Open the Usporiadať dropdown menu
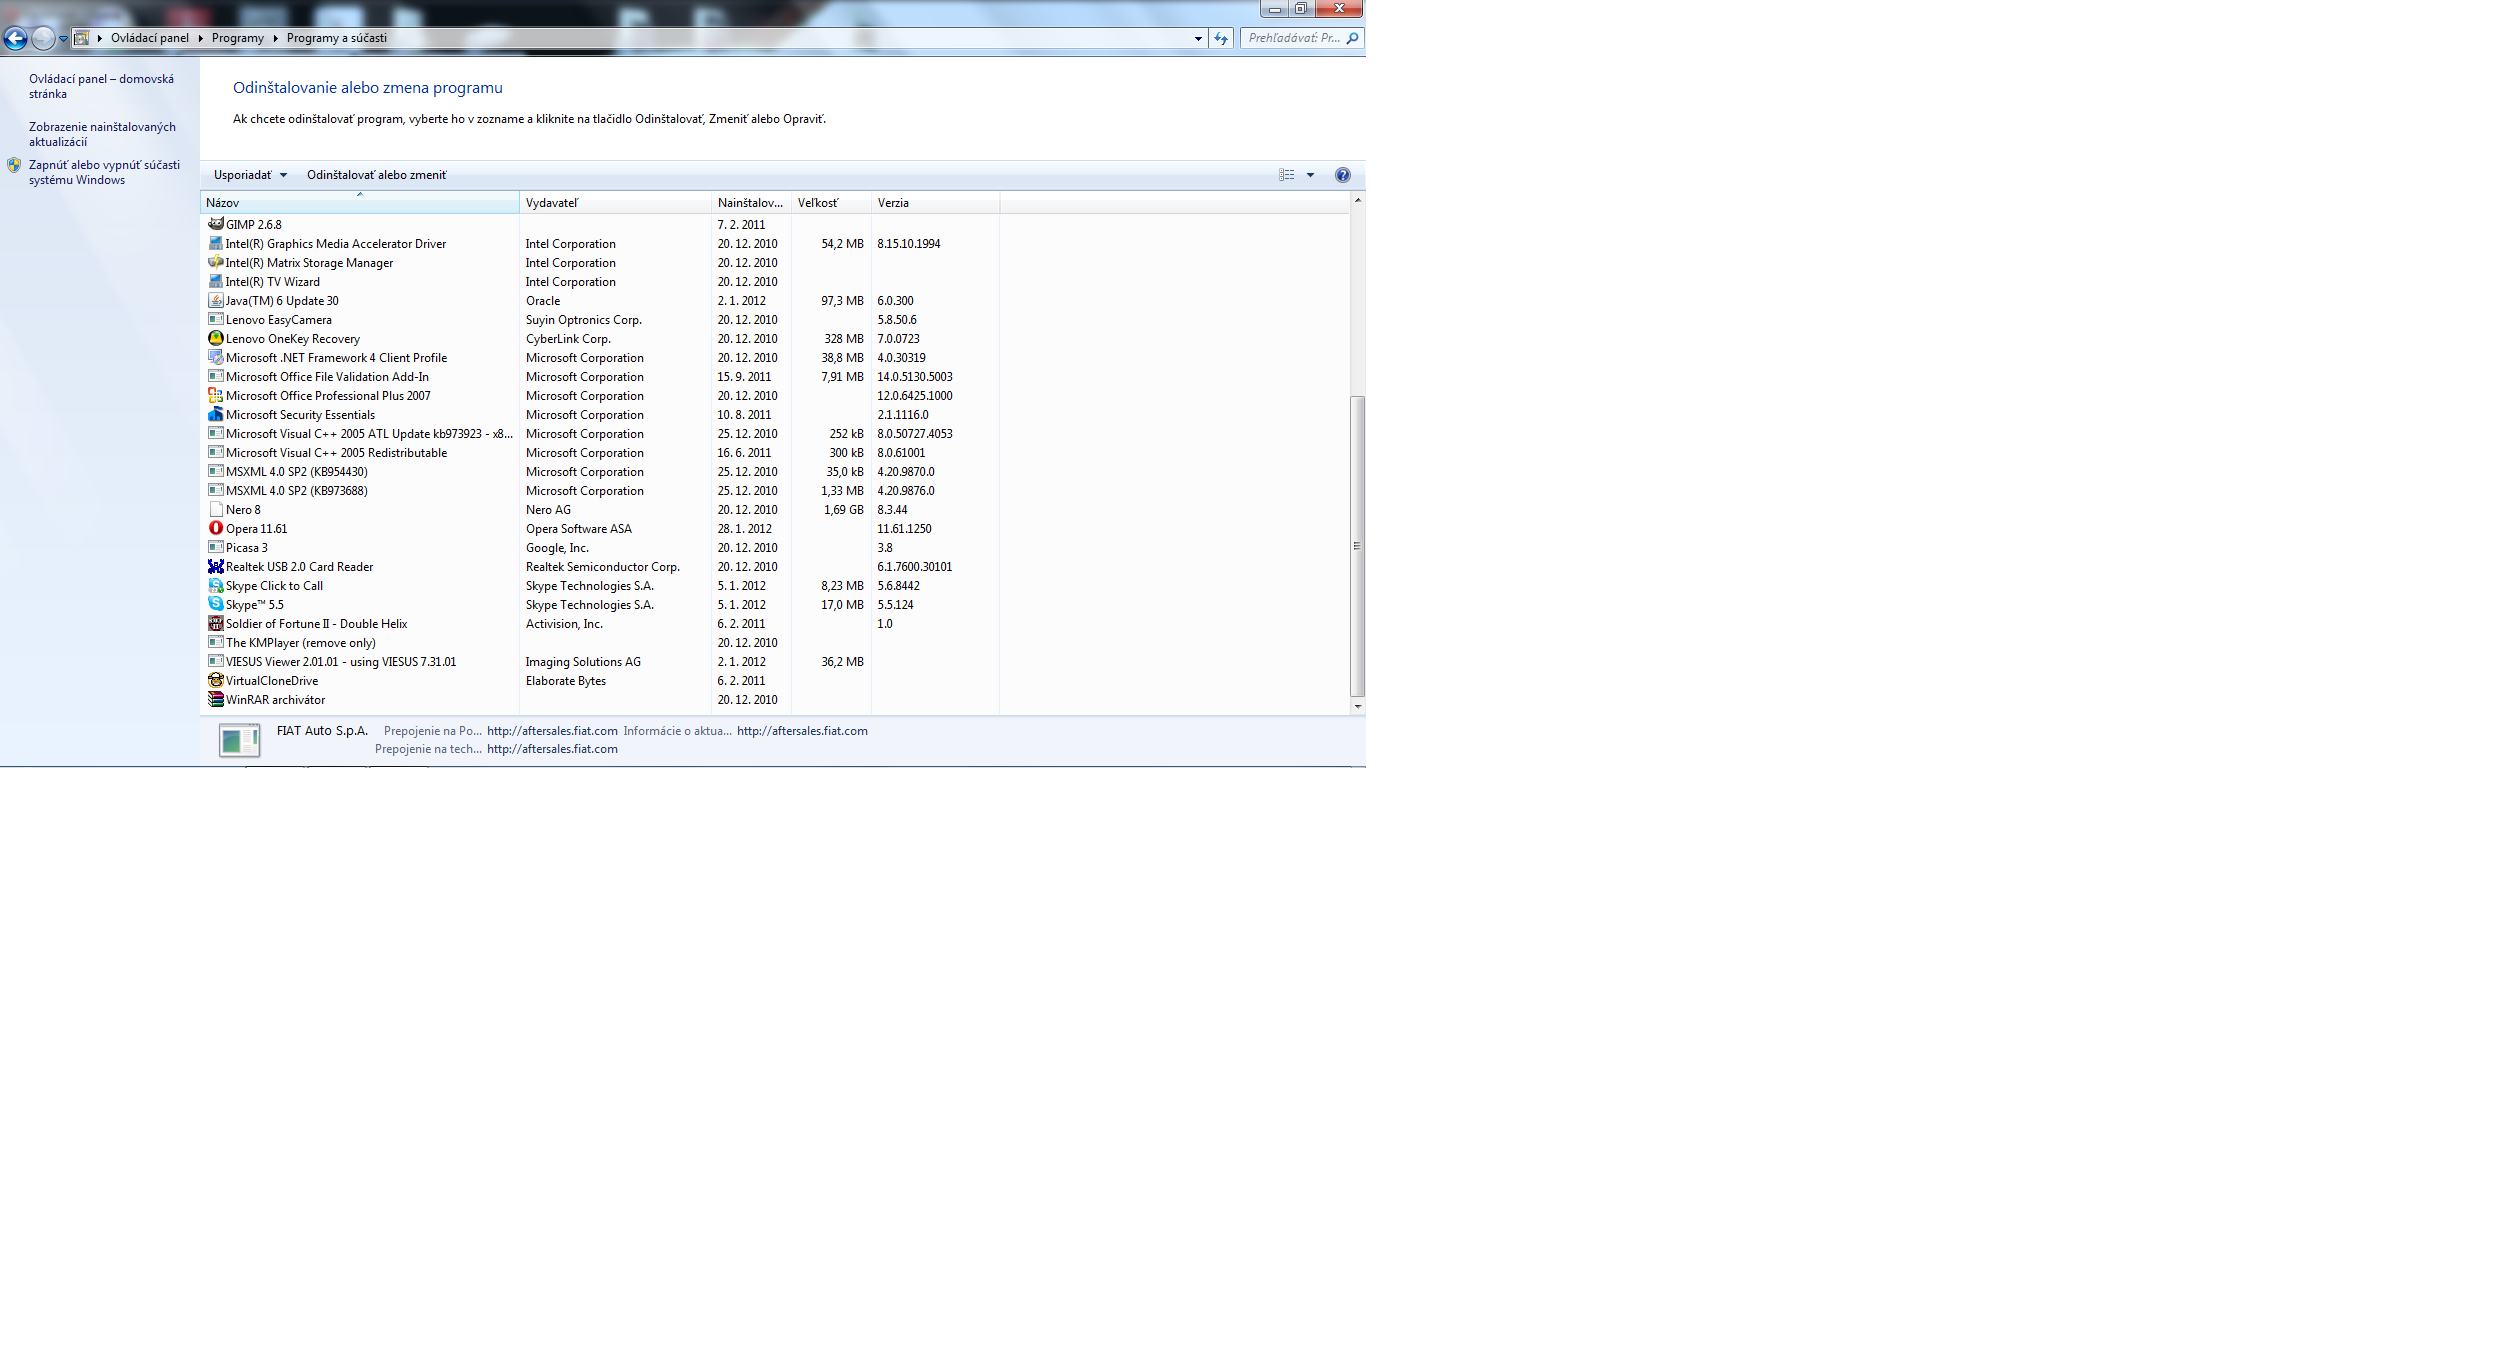The width and height of the screenshot is (2500, 1350). click(x=250, y=175)
